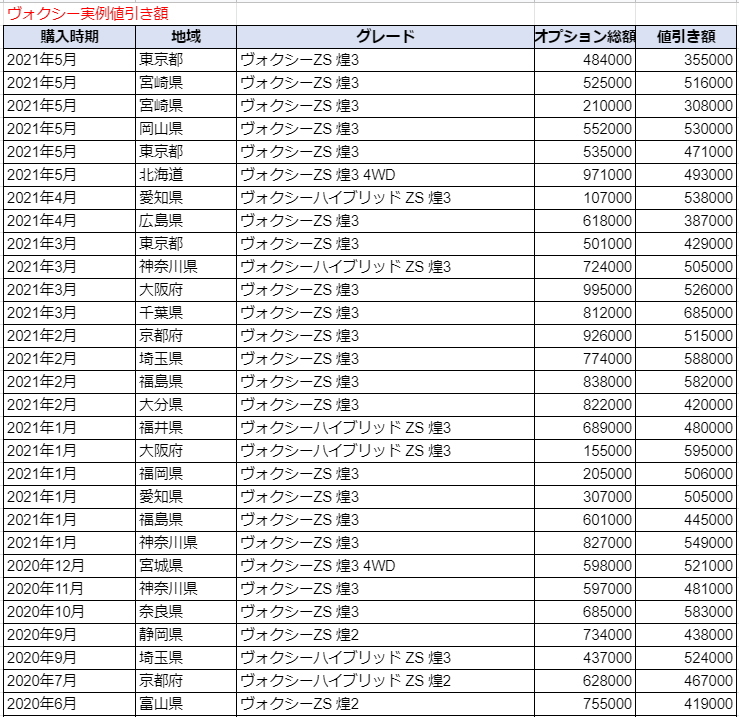739x717 pixels.
Task: Select the date cell 2020年6月
Action: click(69, 704)
